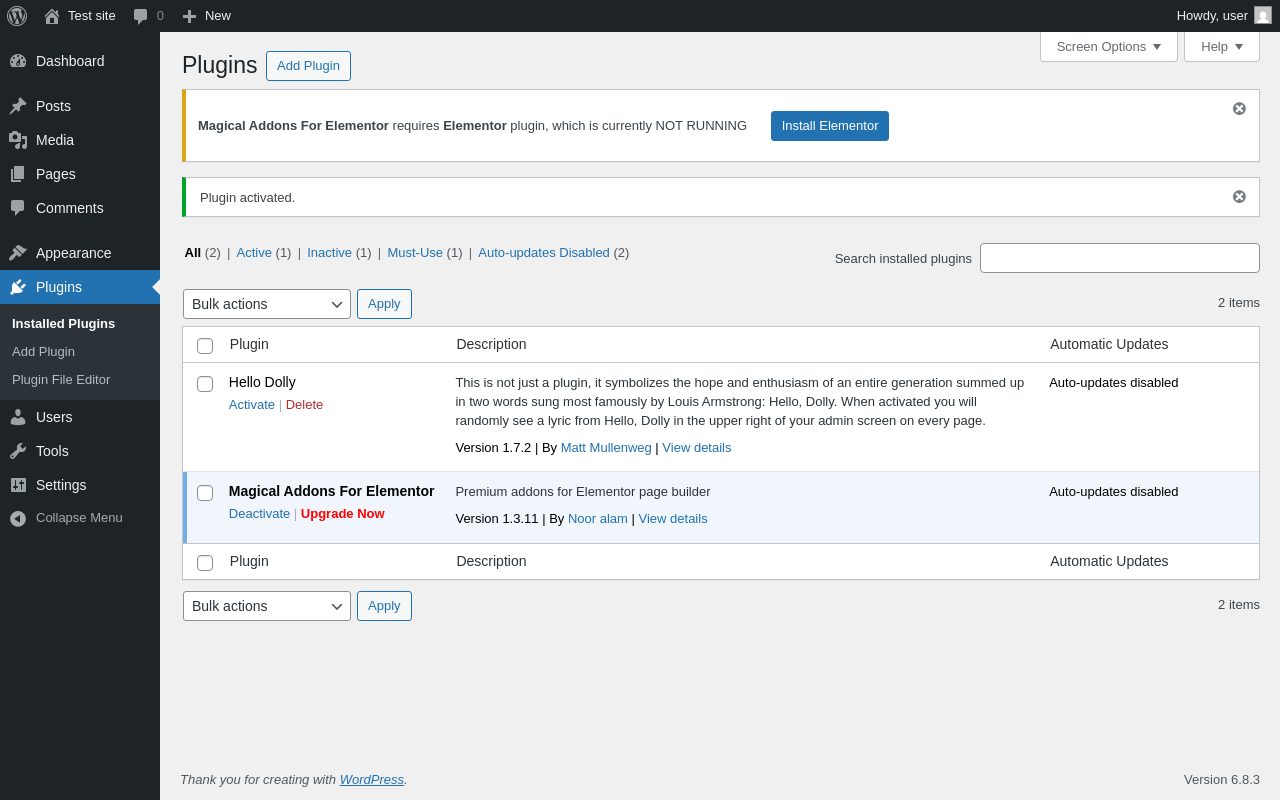Open Add Plugin submenu item
This screenshot has width=1280, height=800.
pos(43,352)
